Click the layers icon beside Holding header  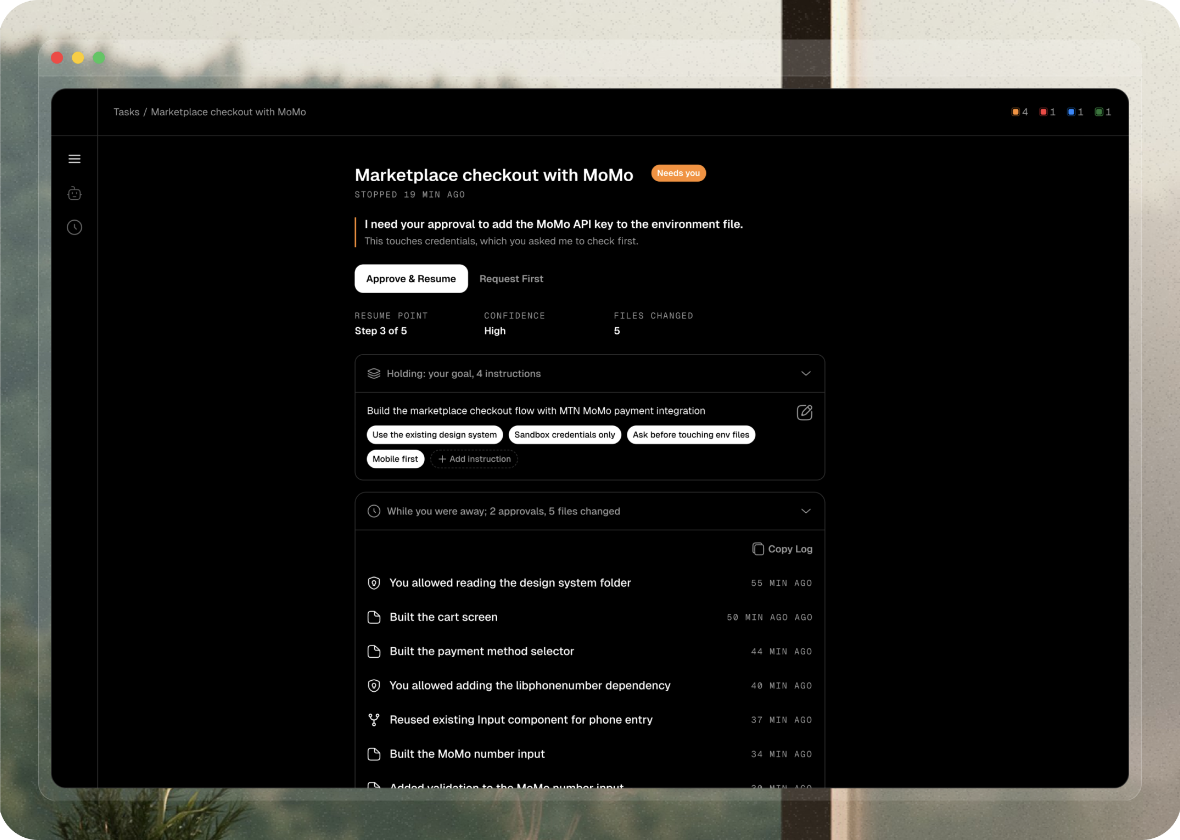[374, 373]
